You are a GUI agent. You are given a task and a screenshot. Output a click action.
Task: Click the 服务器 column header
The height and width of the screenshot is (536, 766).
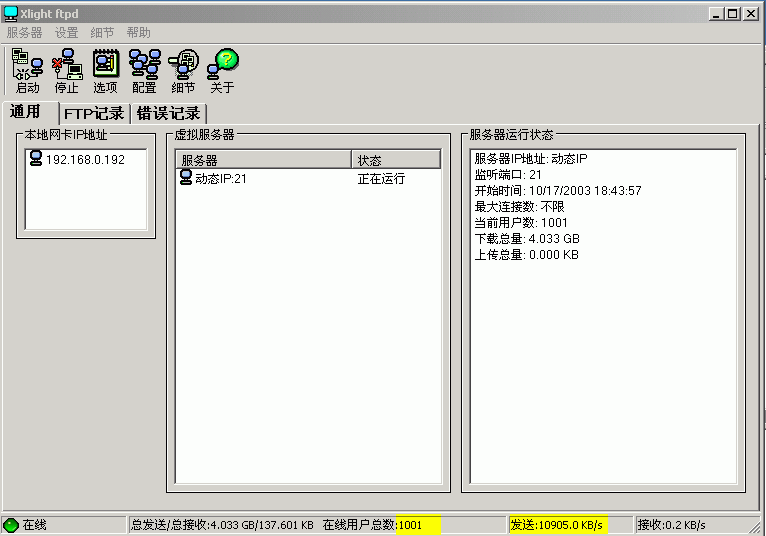(263, 160)
